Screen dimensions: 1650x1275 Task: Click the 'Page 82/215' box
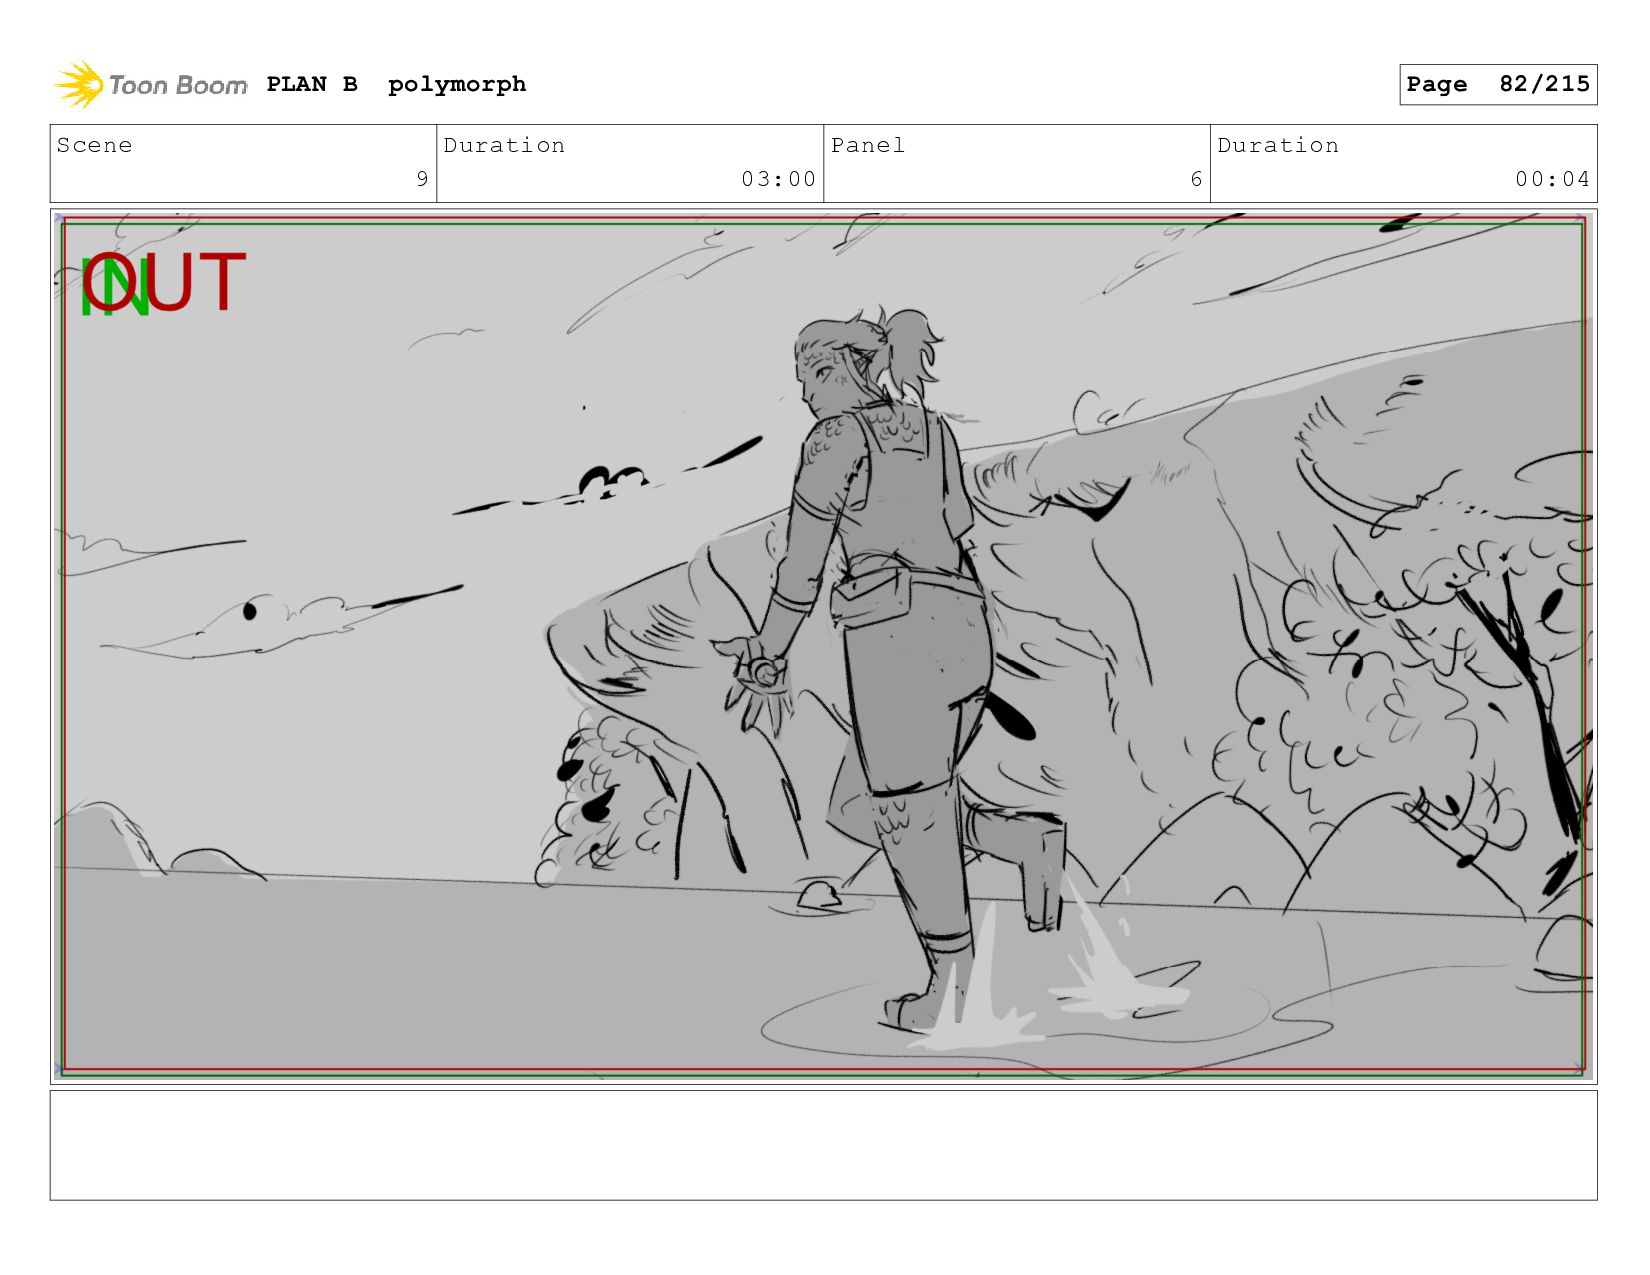click(x=1498, y=84)
